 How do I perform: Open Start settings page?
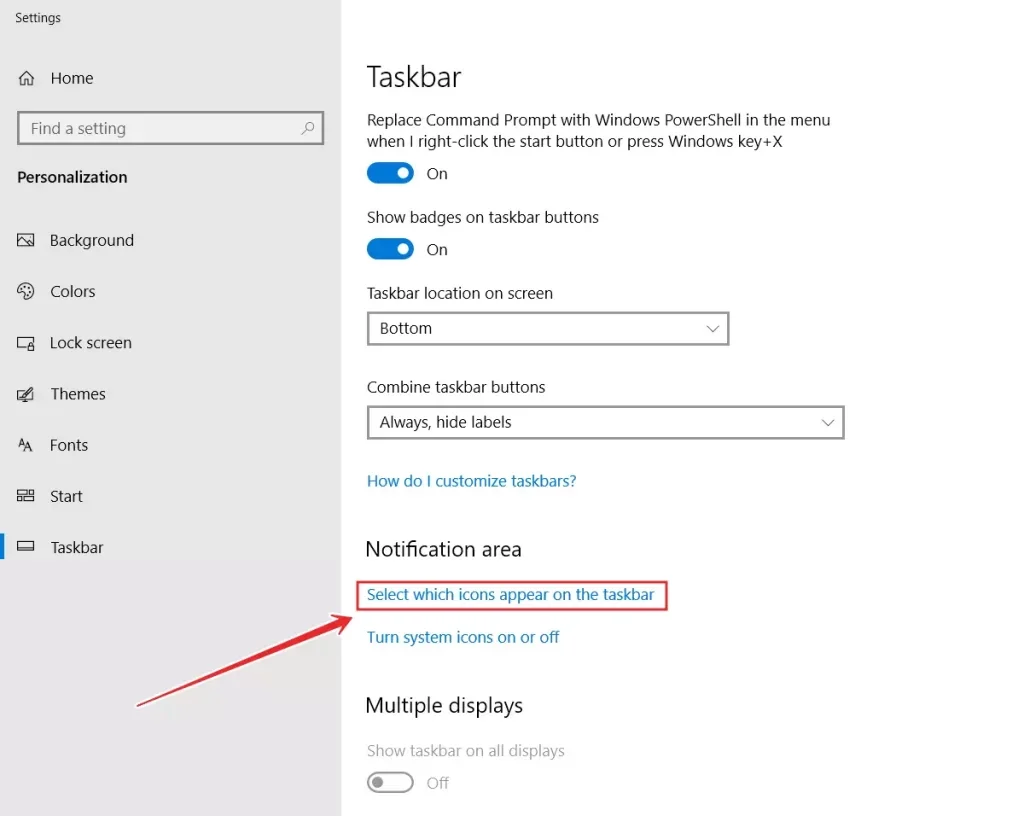(66, 496)
